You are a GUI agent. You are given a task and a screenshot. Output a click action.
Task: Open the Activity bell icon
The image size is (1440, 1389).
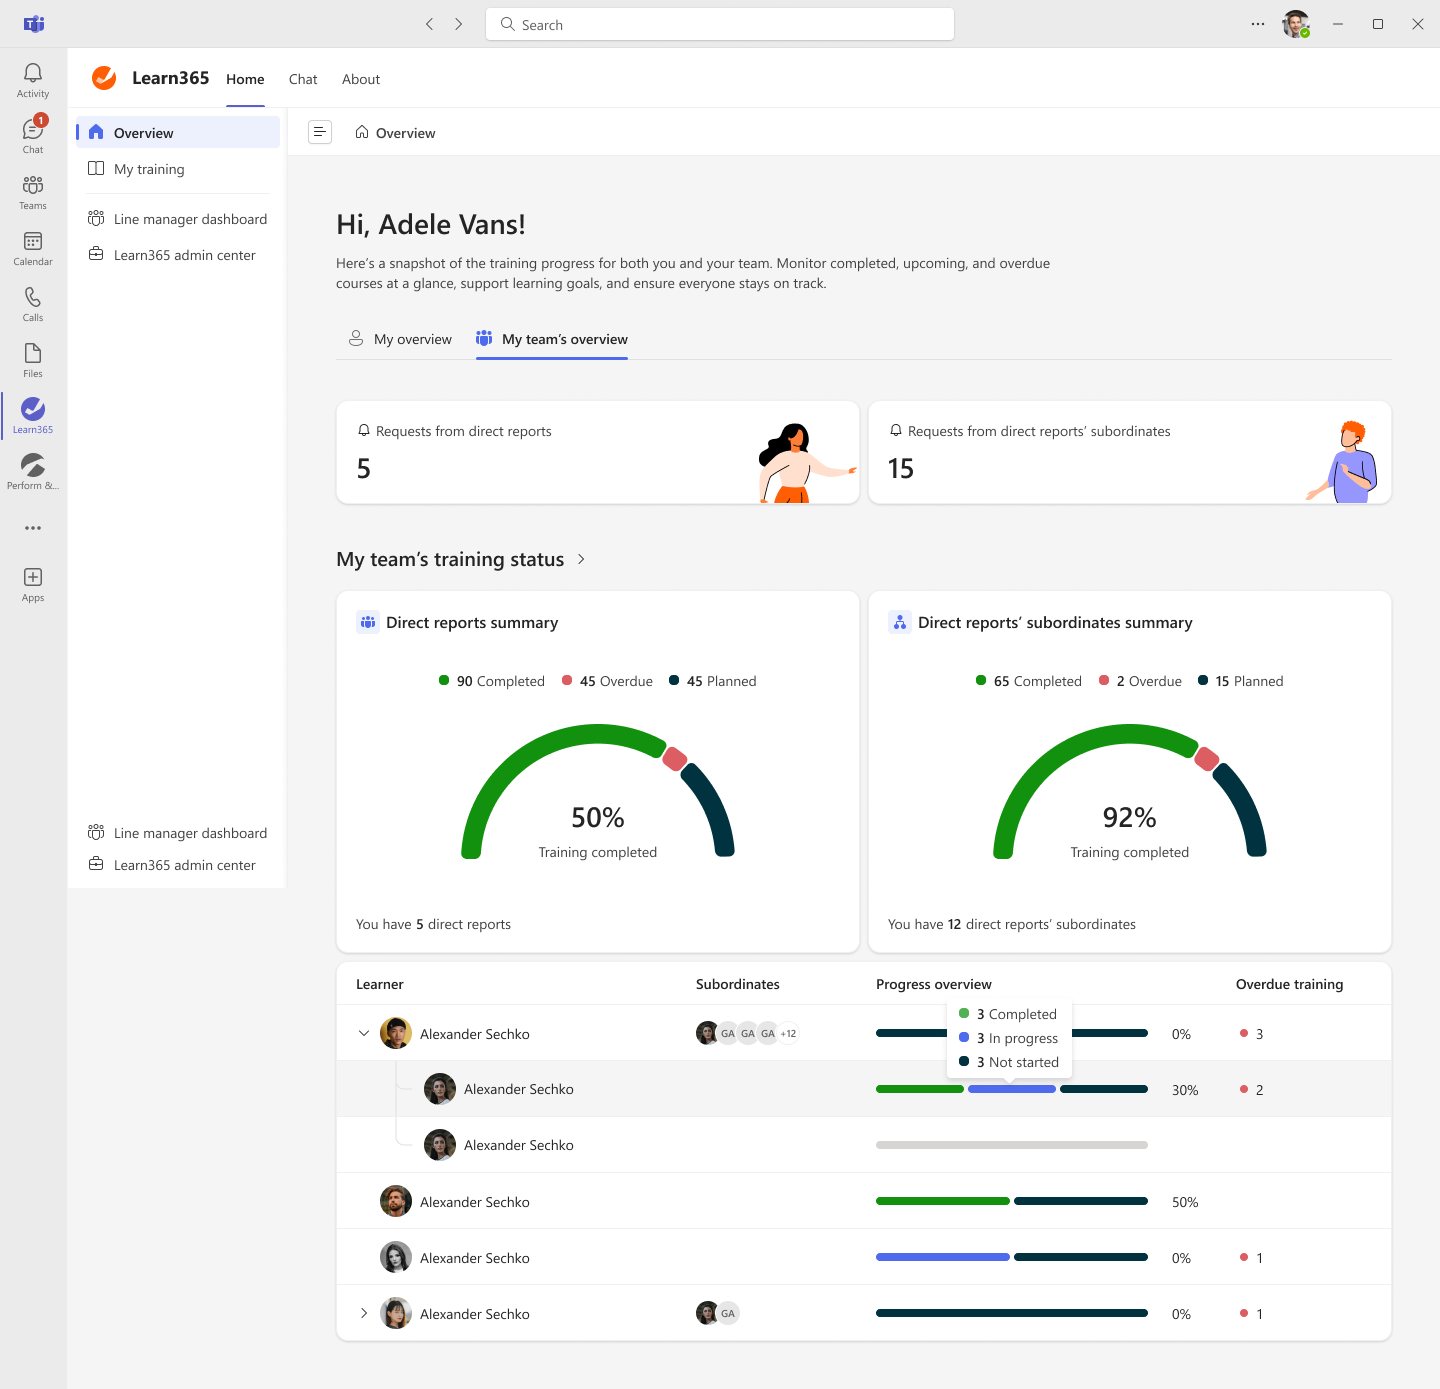click(x=33, y=79)
